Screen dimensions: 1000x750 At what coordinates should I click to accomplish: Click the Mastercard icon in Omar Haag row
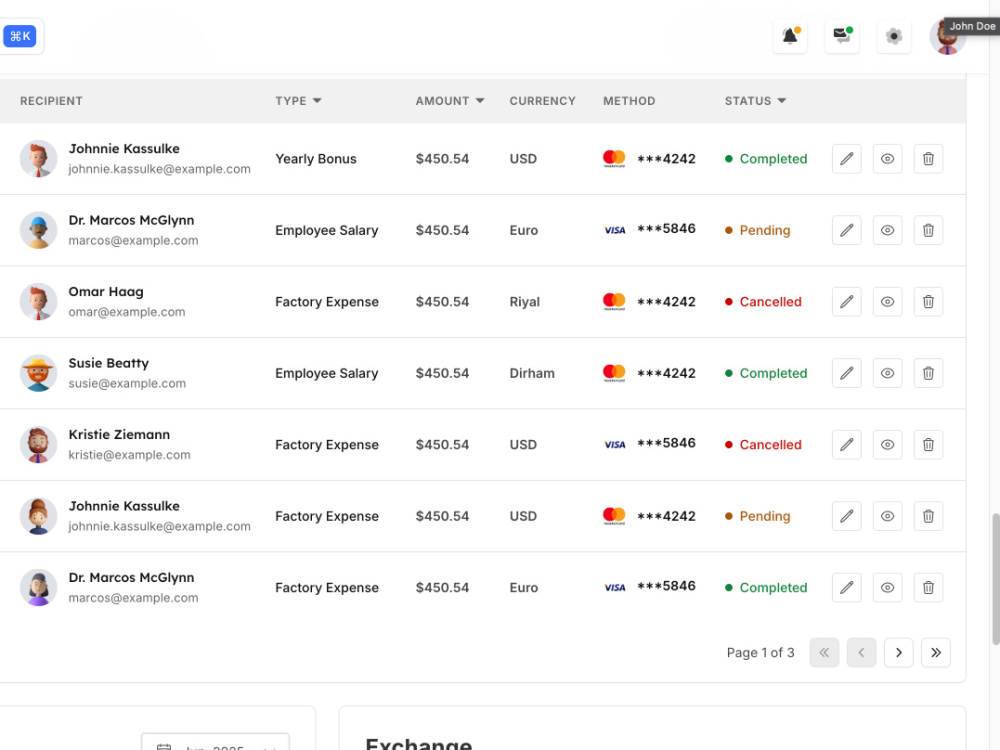point(614,302)
